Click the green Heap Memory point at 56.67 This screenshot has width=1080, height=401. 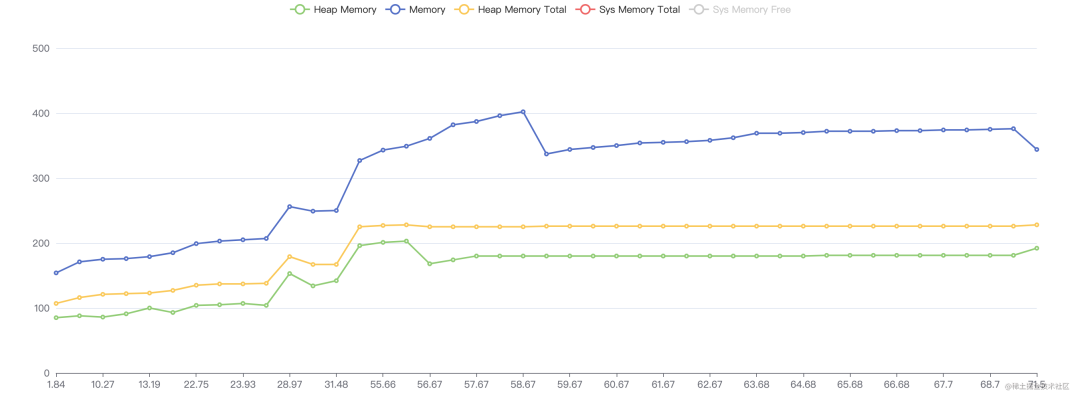click(x=430, y=264)
